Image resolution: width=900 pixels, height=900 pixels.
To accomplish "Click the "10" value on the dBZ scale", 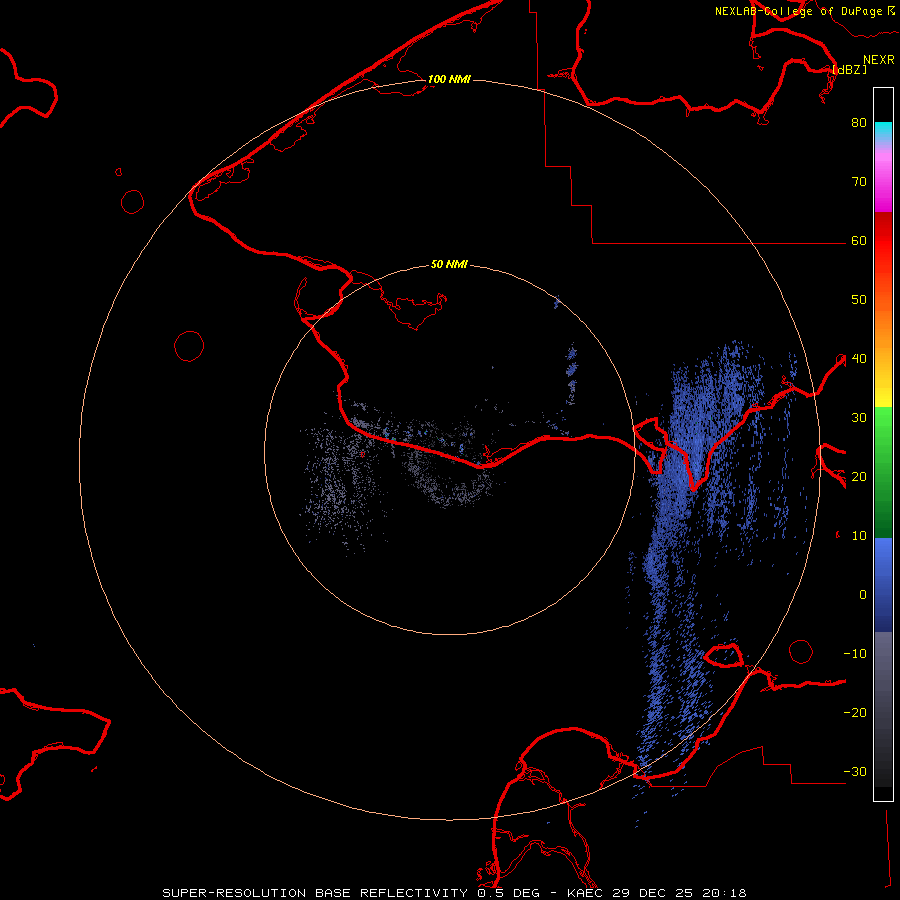I will (859, 536).
